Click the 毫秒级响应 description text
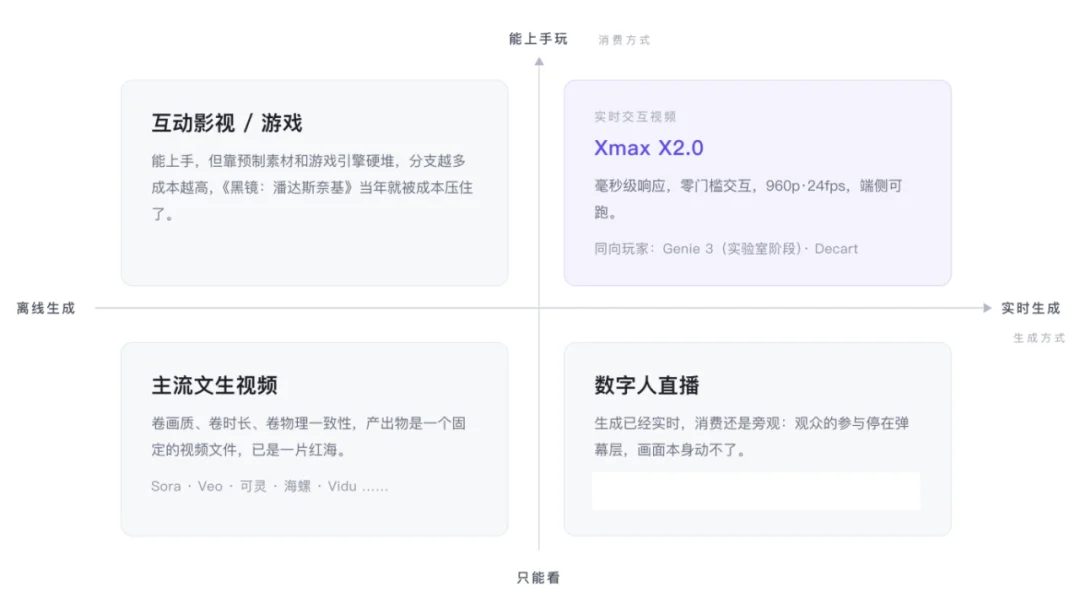The image size is (1080, 603). coord(748,199)
